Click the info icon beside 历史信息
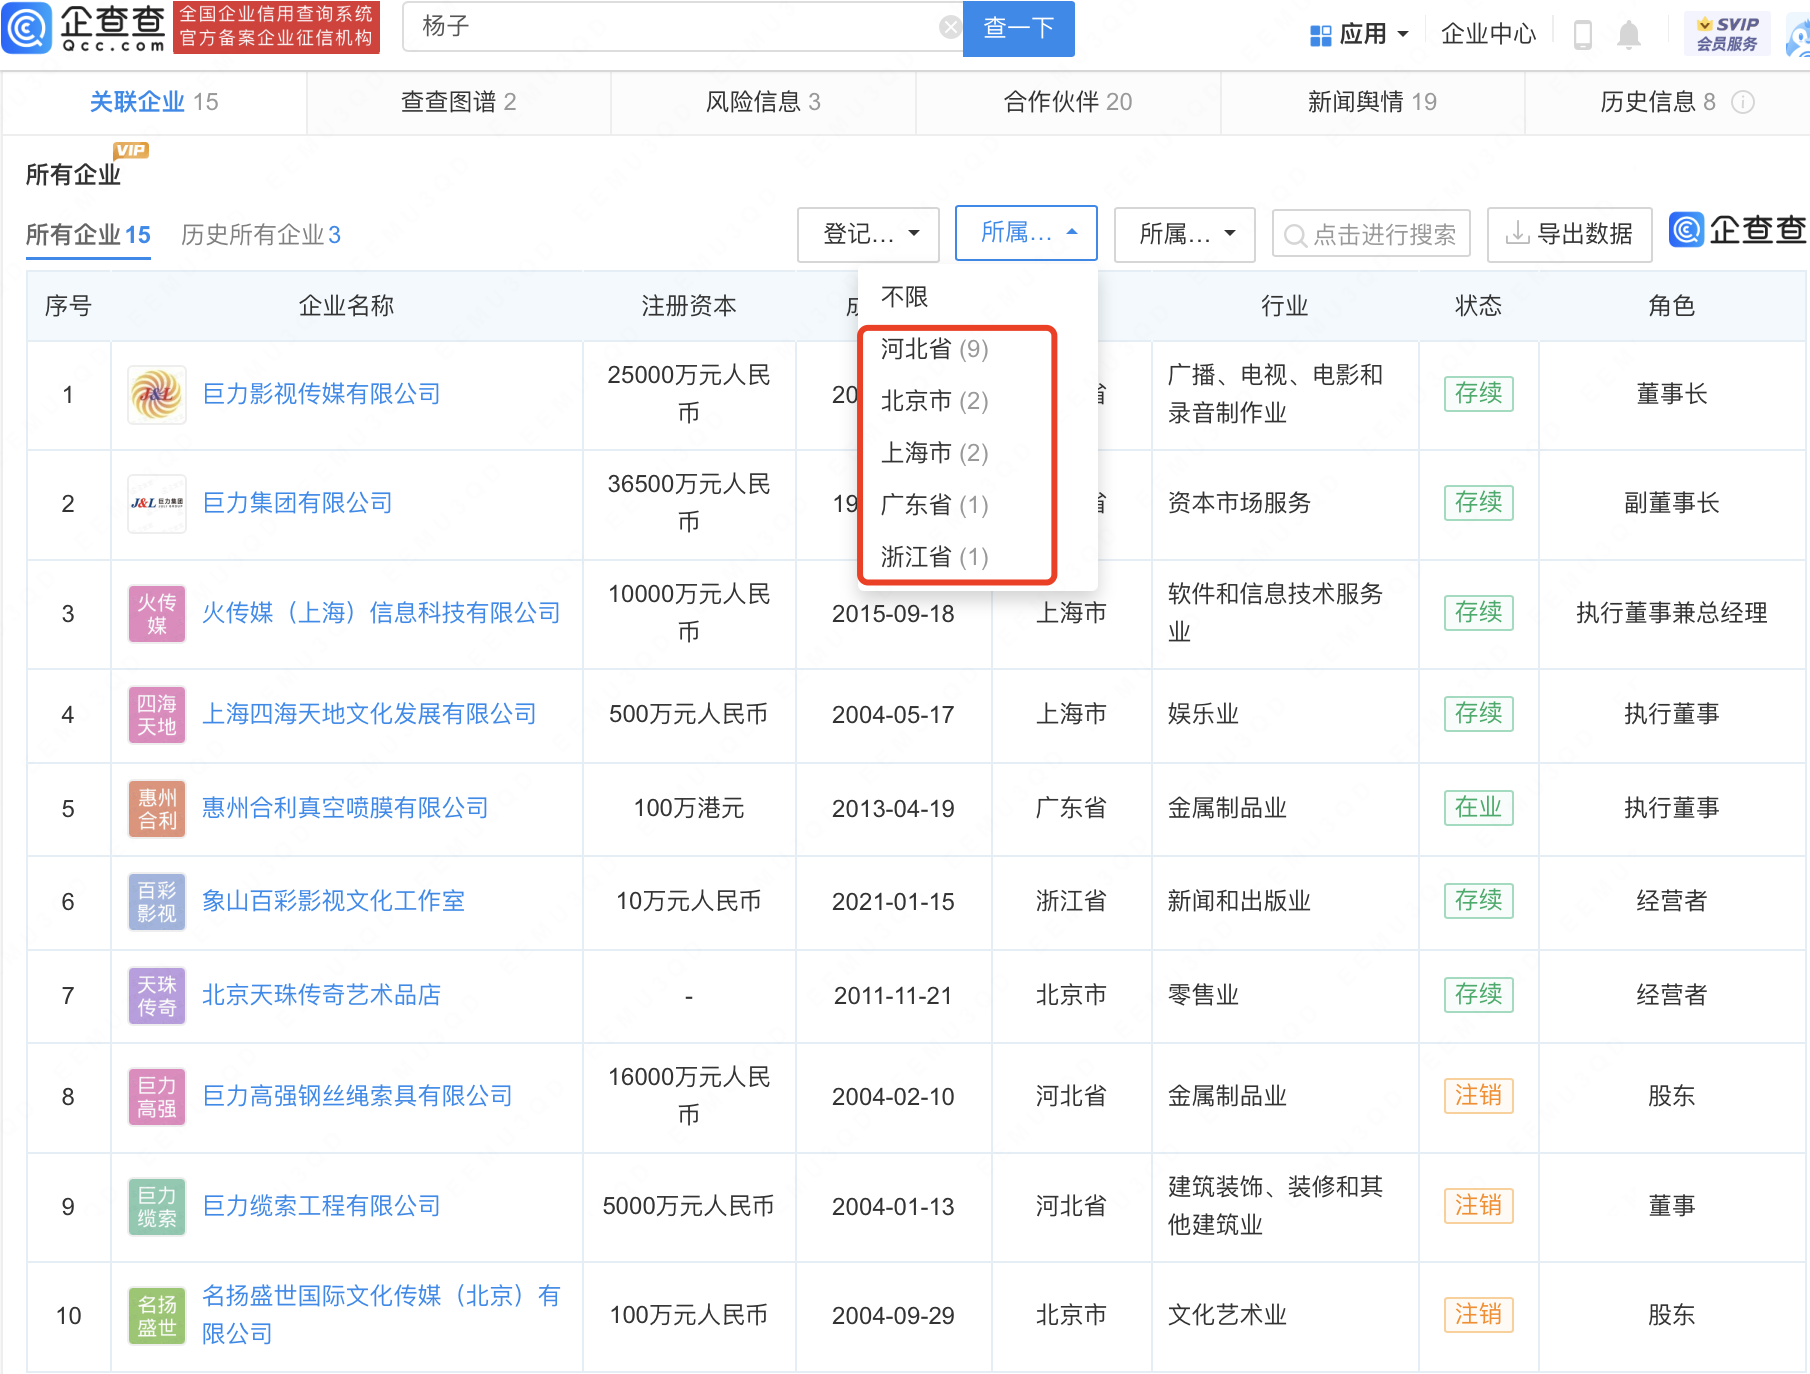This screenshot has height=1374, width=1810. [1743, 102]
